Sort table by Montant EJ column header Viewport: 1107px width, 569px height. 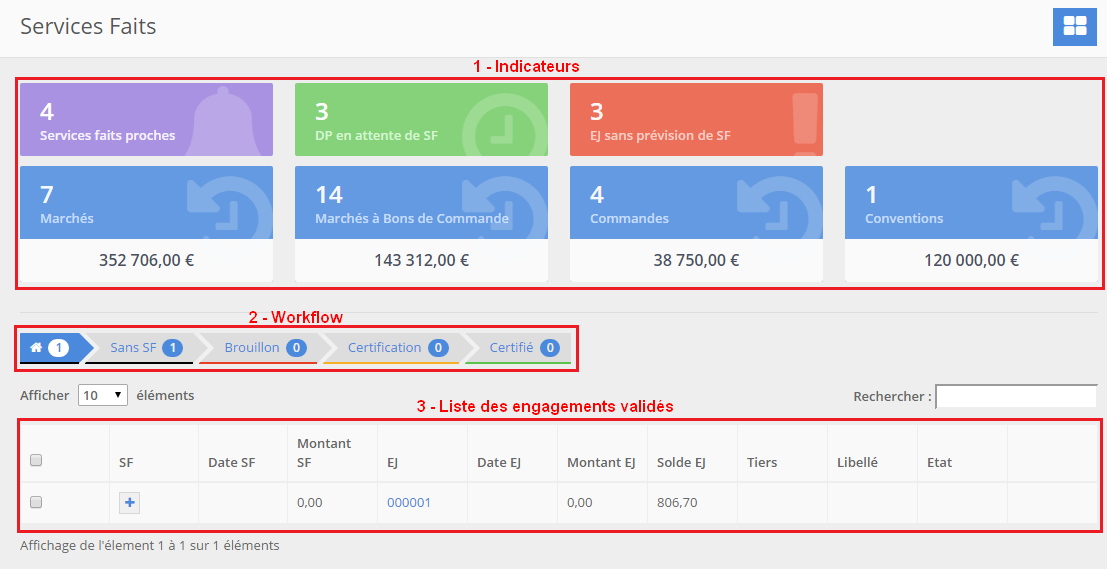(600, 462)
